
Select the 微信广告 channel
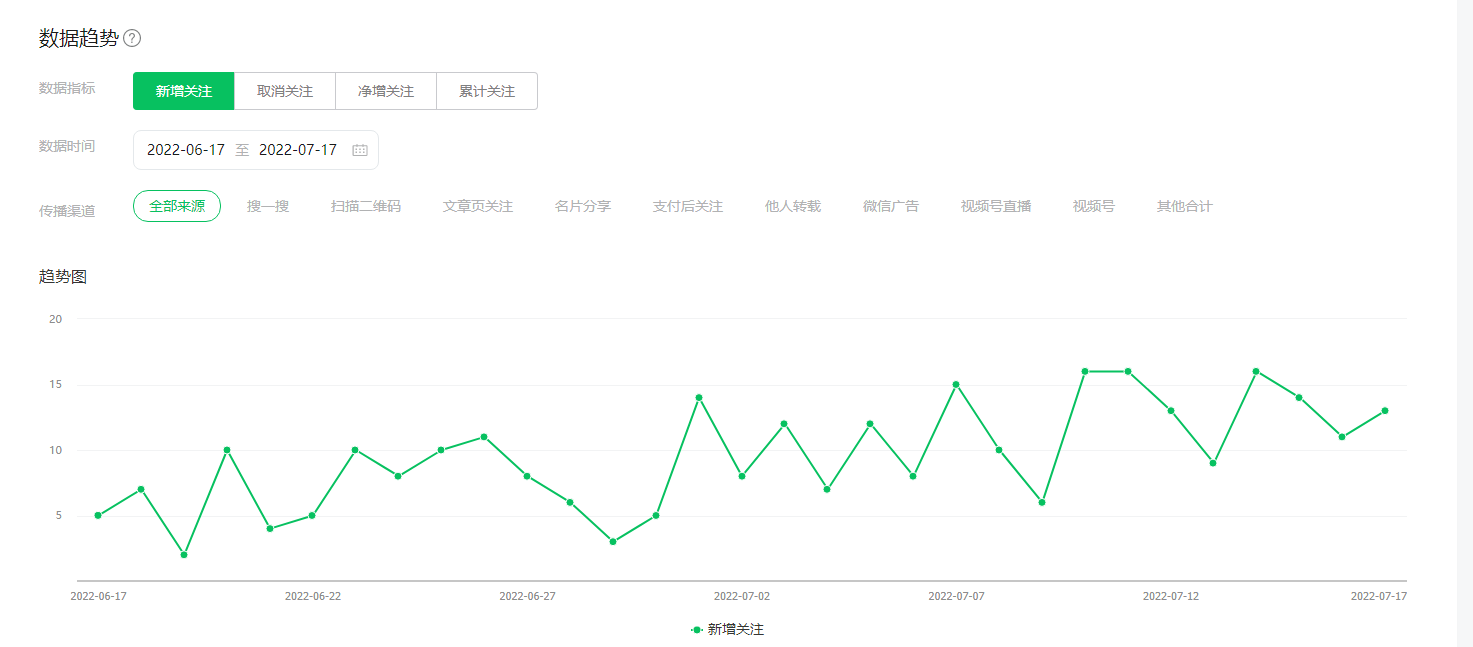click(891, 207)
